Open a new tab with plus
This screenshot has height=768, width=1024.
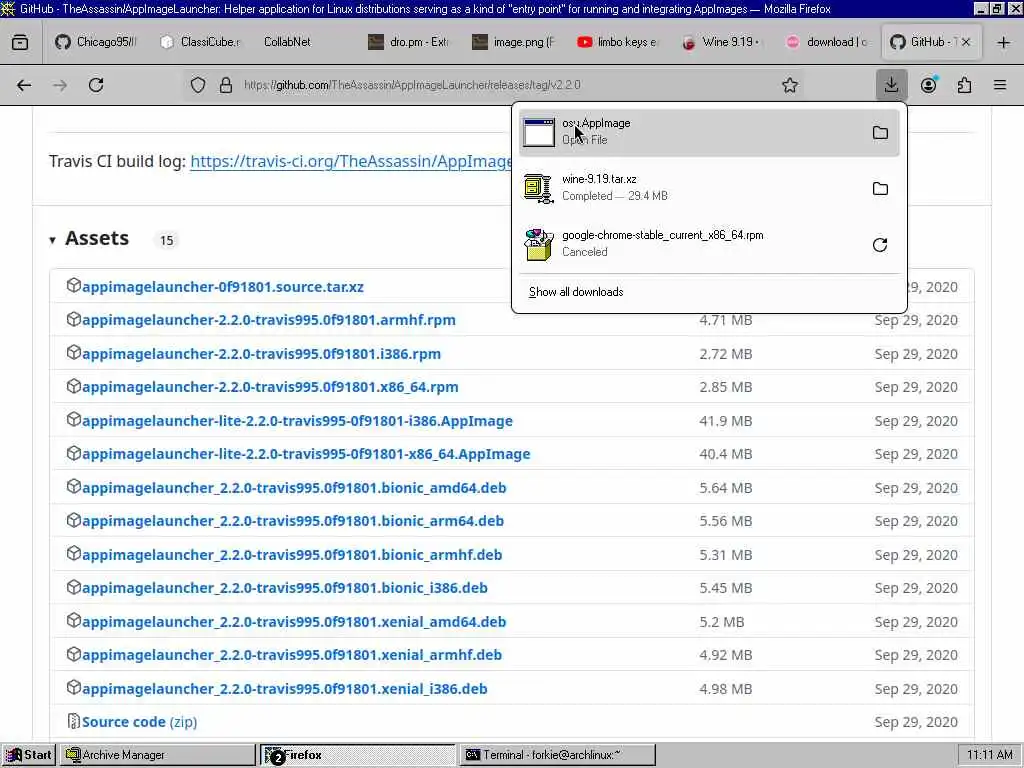[1004, 42]
